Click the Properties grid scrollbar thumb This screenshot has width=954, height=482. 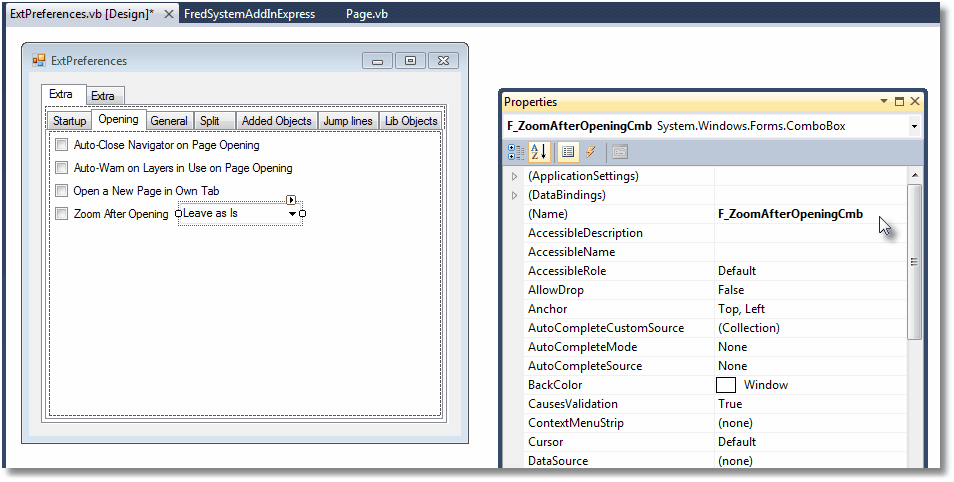point(914,262)
